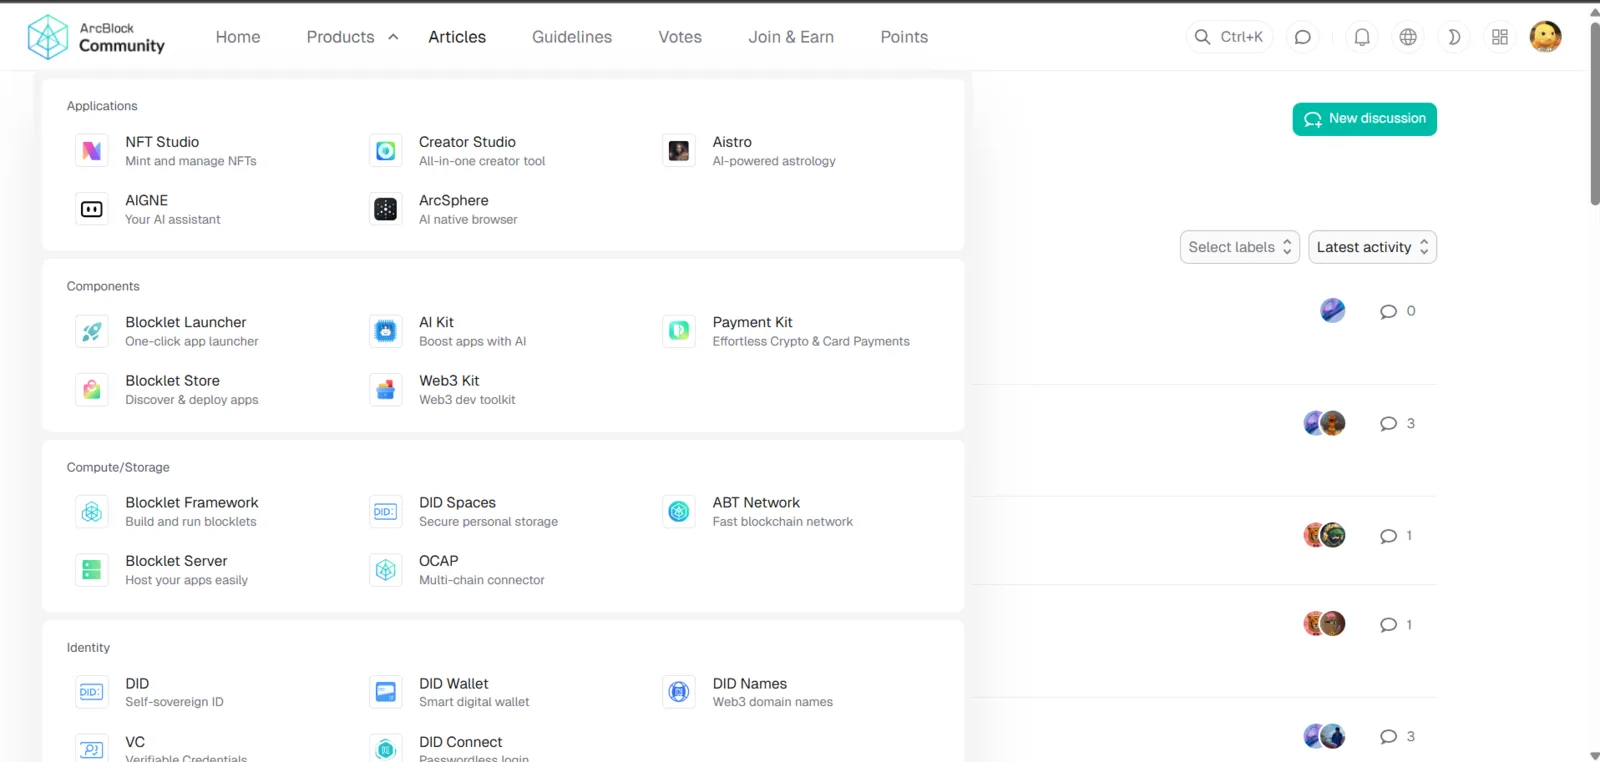Image resolution: width=1600 pixels, height=762 pixels.
Task: Open the Select labels dropdown
Action: [1240, 247]
